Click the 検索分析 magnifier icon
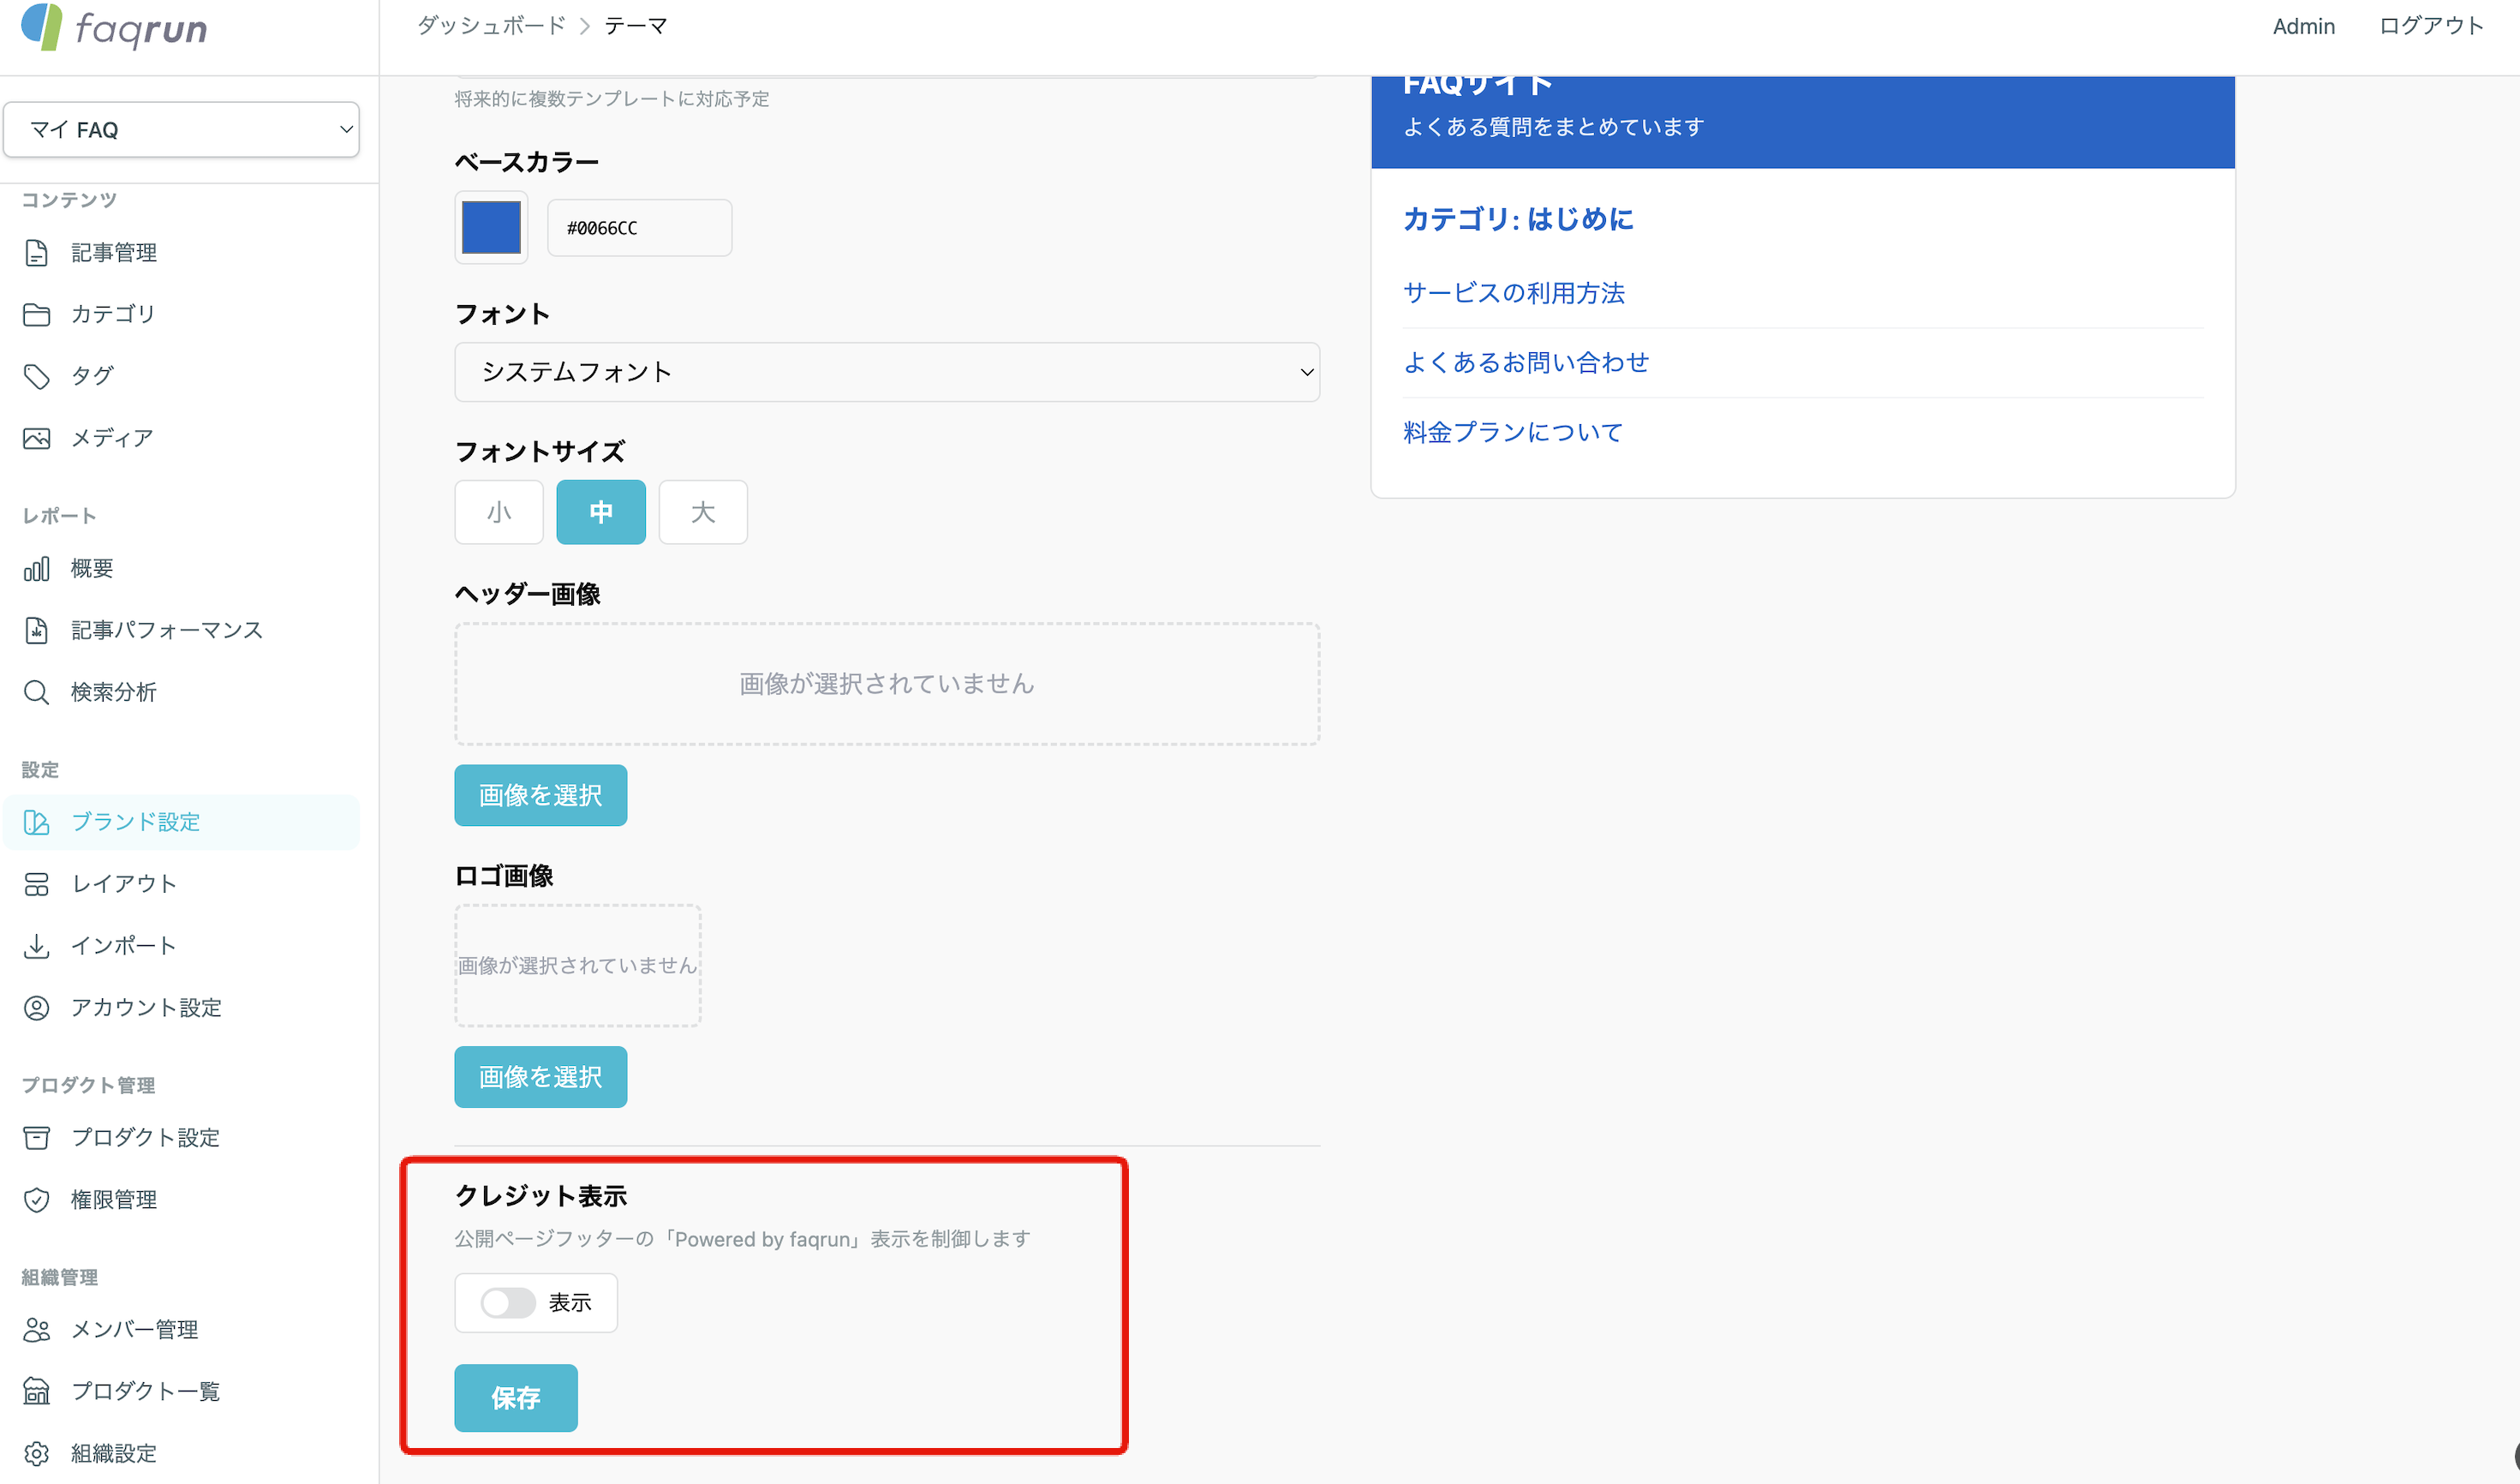This screenshot has width=2520, height=1484. [37, 693]
